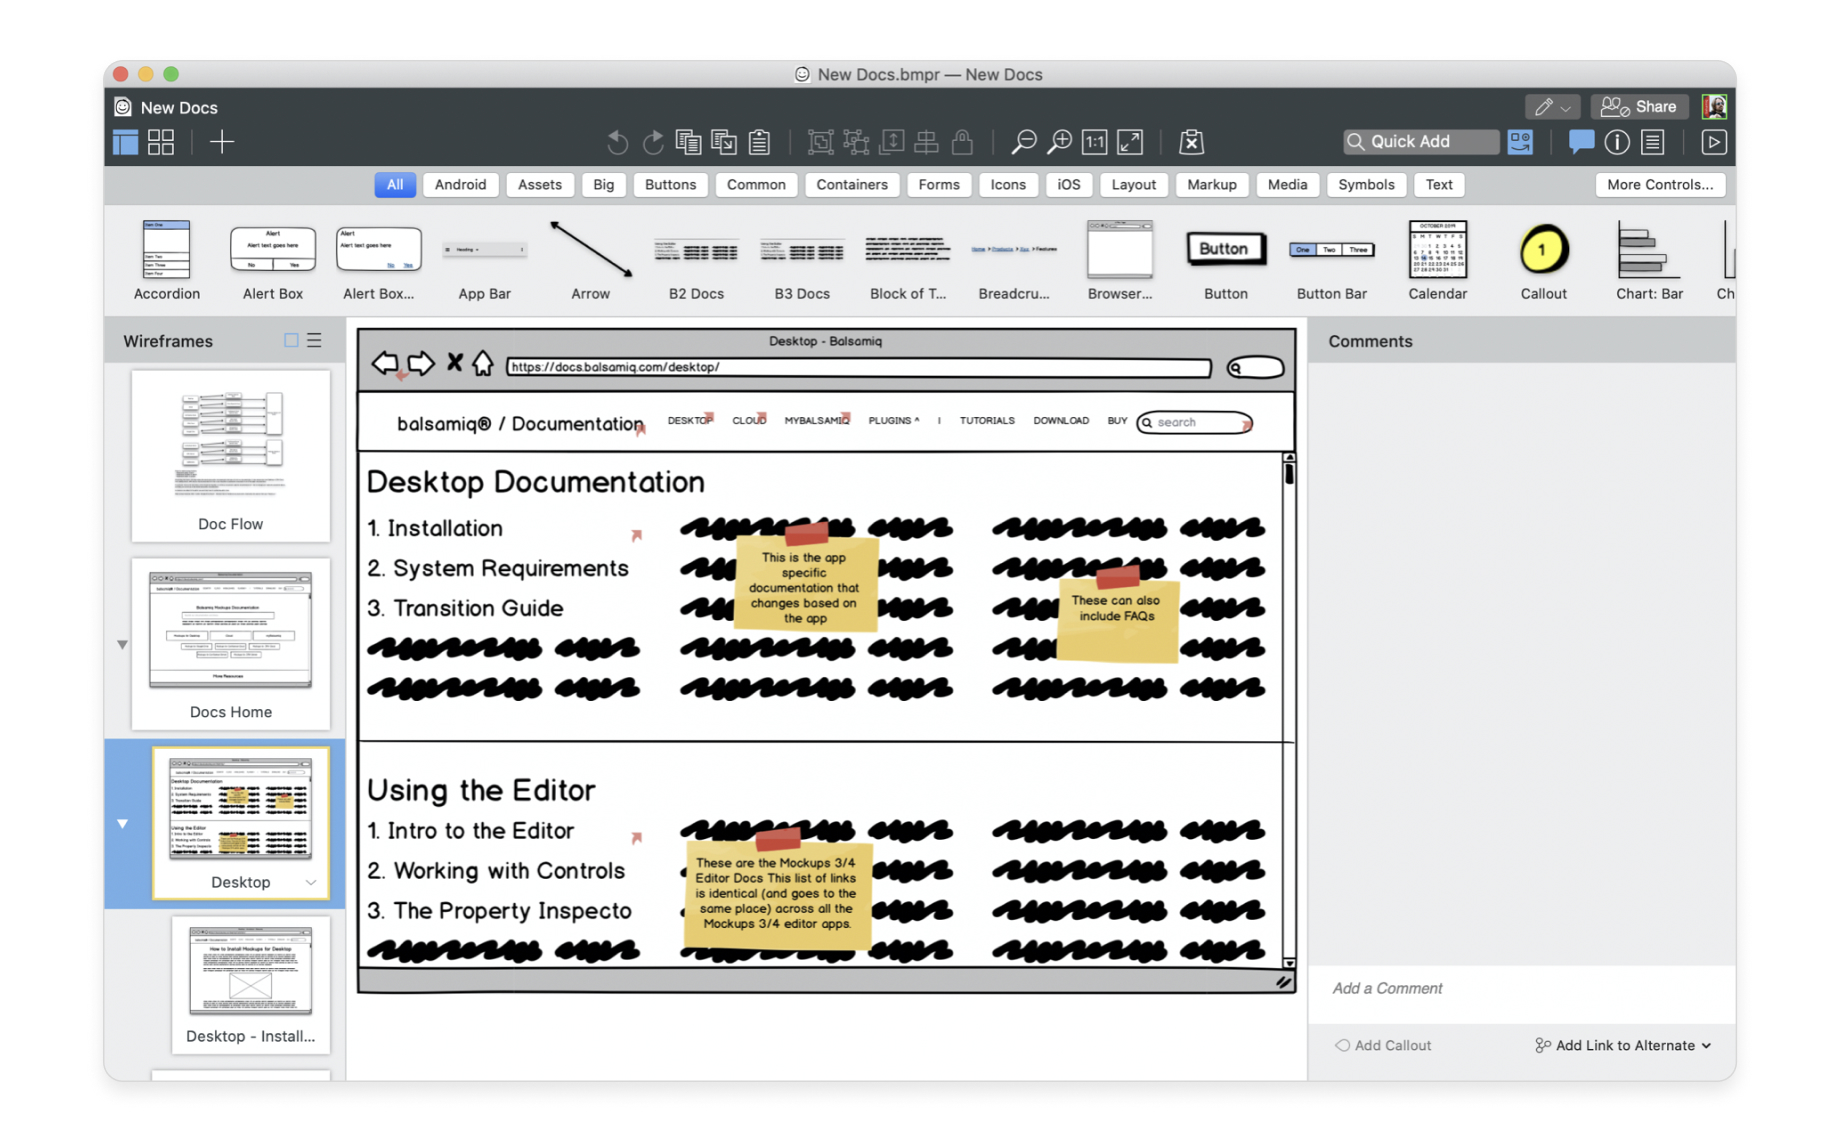Toggle the UI Library panel icon

coord(1520,142)
